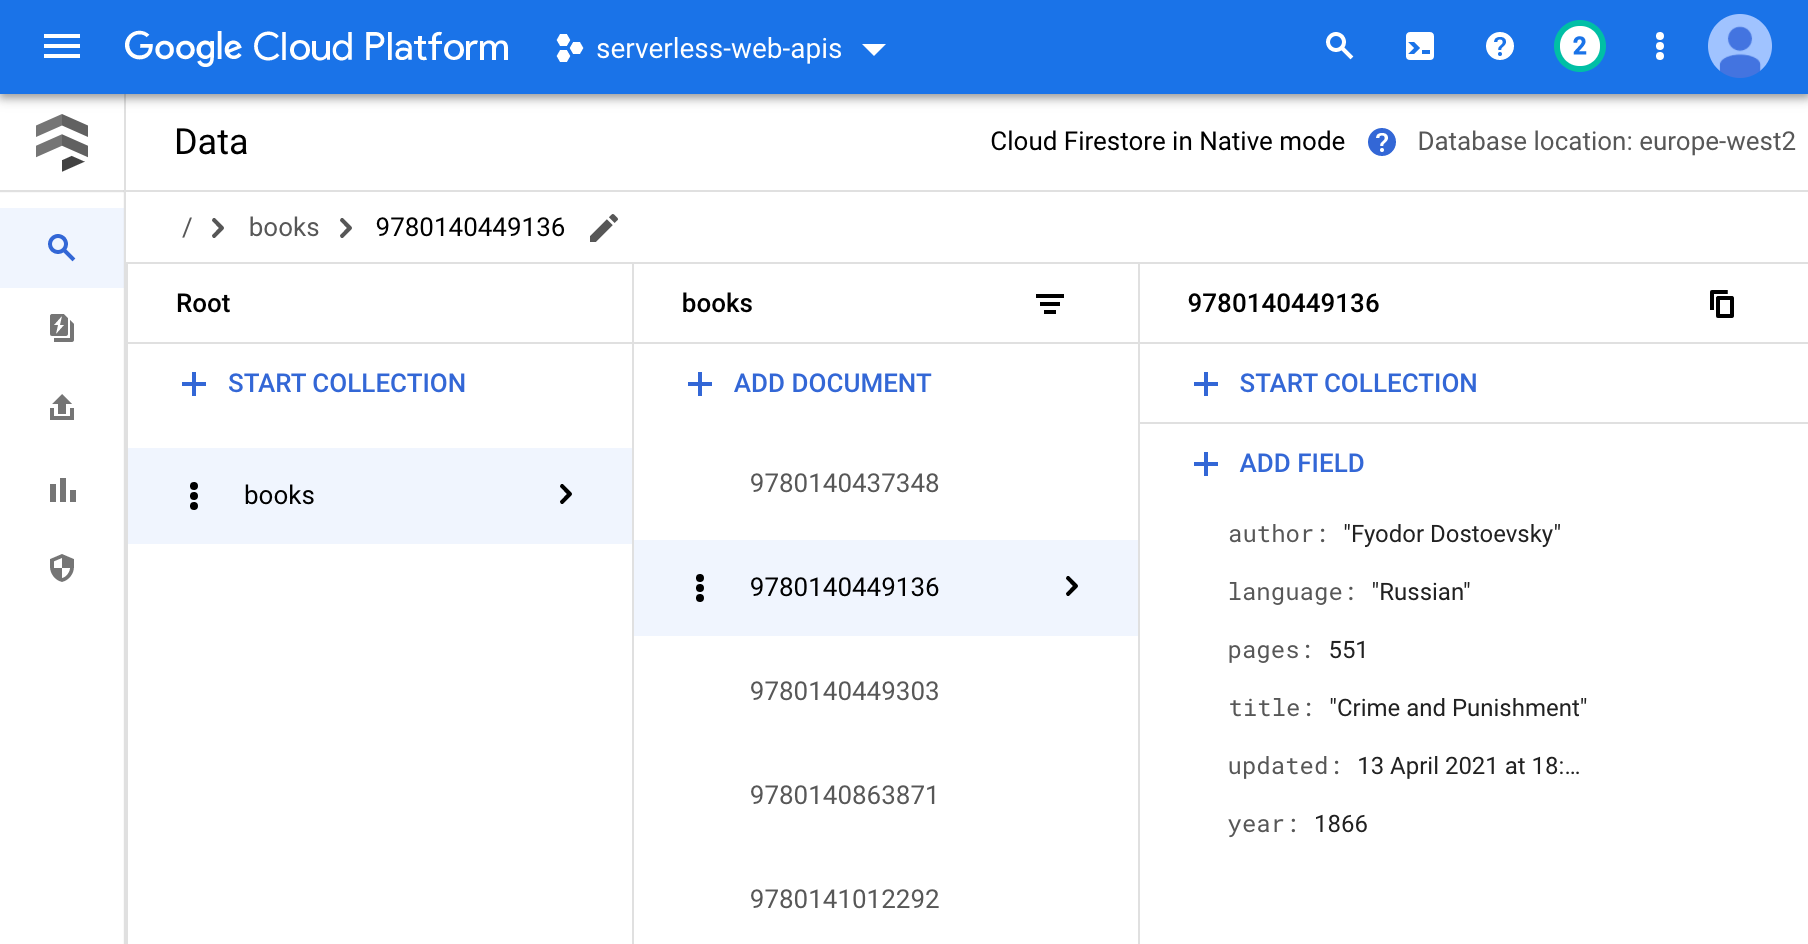Open filter icon in books column
The width and height of the screenshot is (1808, 944).
[1049, 304]
